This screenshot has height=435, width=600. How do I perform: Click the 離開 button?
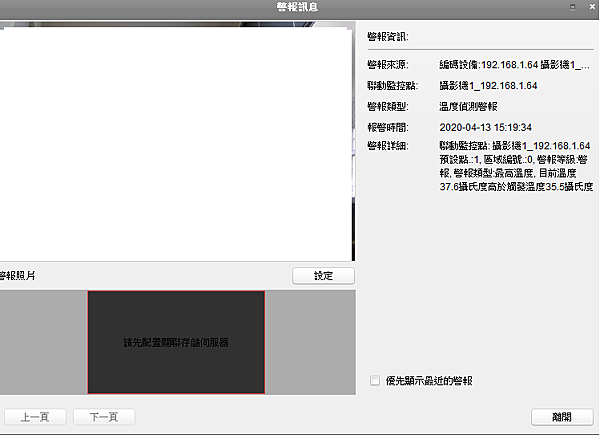click(562, 417)
